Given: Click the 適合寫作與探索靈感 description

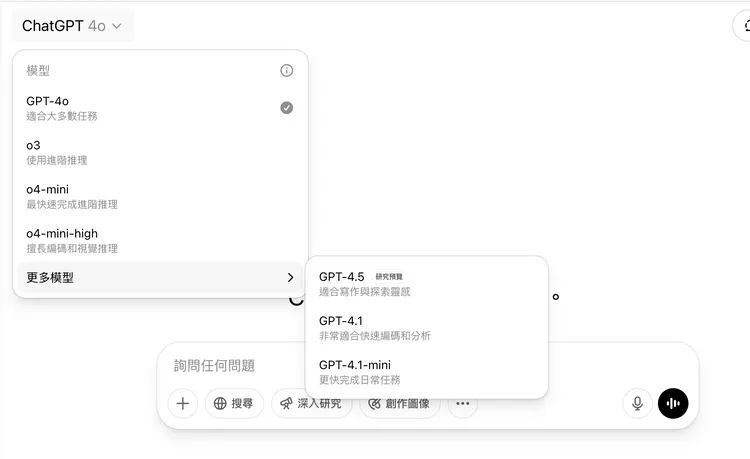Looking at the screenshot, I should 365,292.
